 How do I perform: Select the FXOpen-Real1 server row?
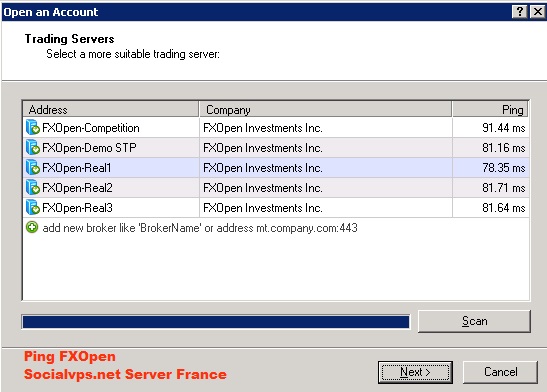(x=276, y=168)
